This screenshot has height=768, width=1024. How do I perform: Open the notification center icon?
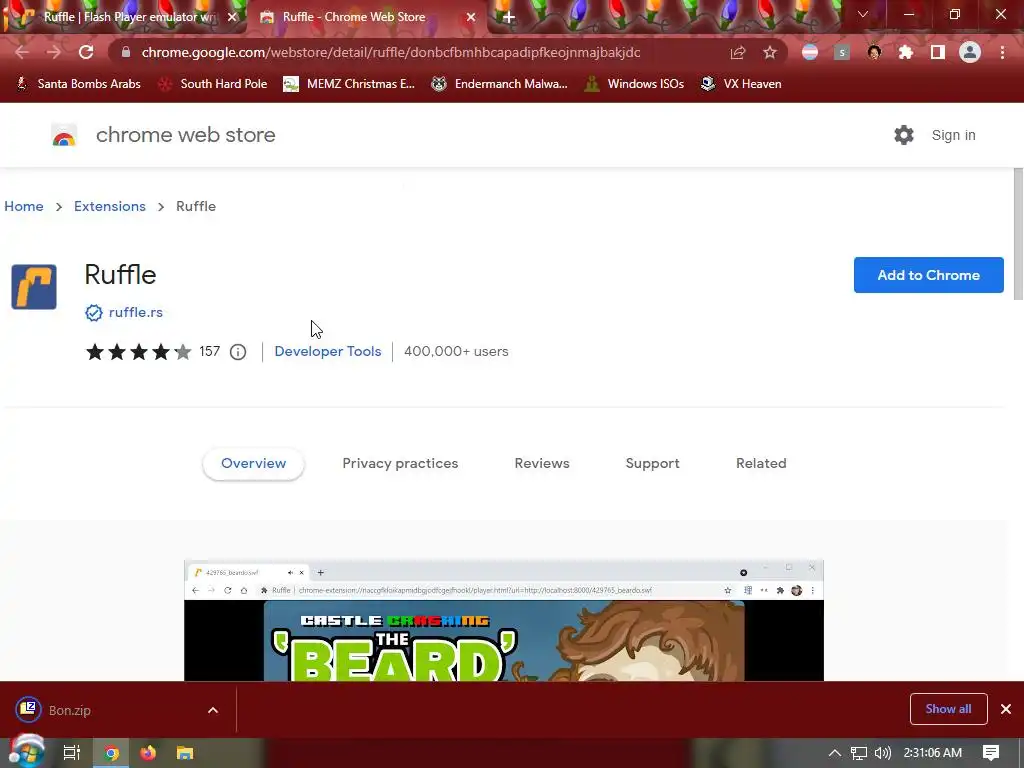click(x=991, y=753)
